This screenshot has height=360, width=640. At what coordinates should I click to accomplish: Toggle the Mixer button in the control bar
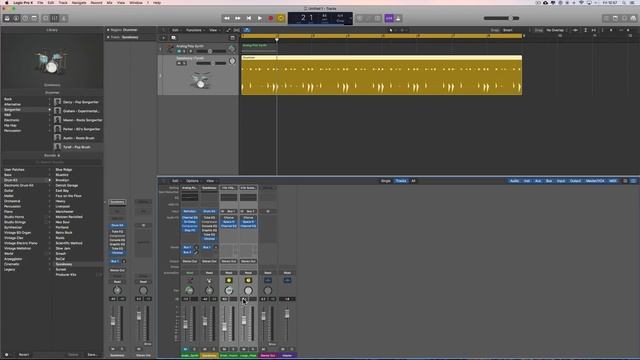point(55,18)
